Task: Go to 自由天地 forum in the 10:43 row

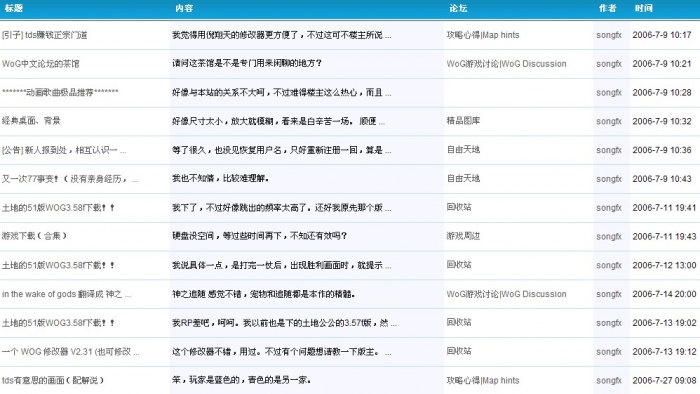Action: click(x=463, y=178)
